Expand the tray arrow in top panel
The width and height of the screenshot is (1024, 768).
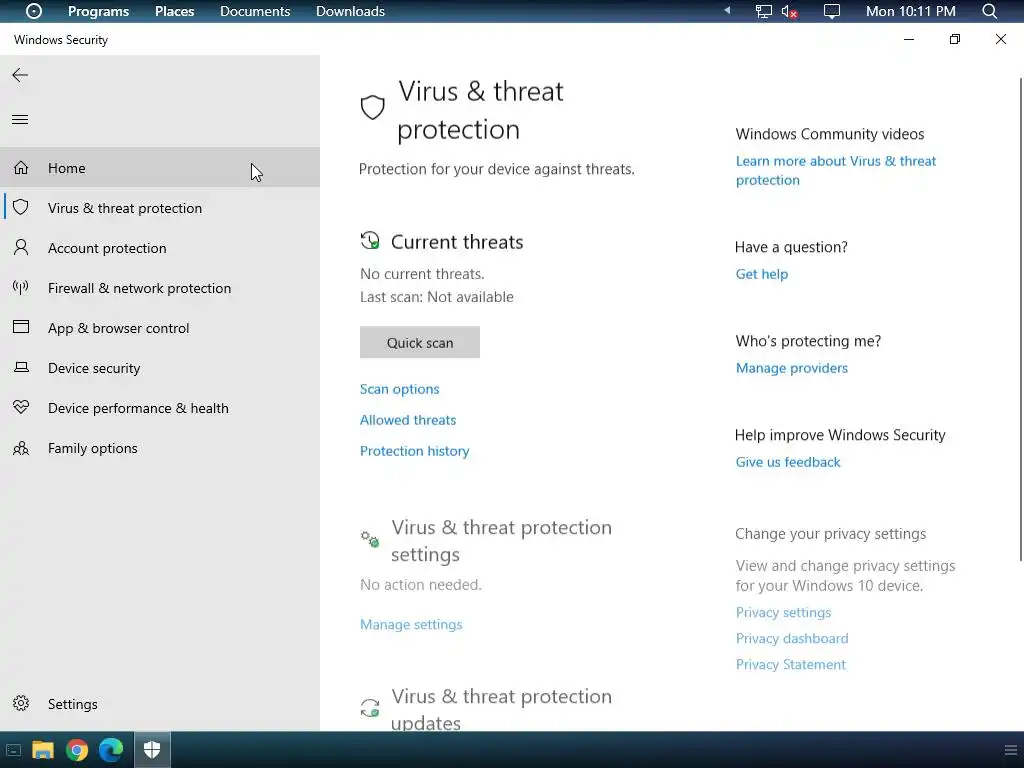pyautogui.click(x=727, y=10)
